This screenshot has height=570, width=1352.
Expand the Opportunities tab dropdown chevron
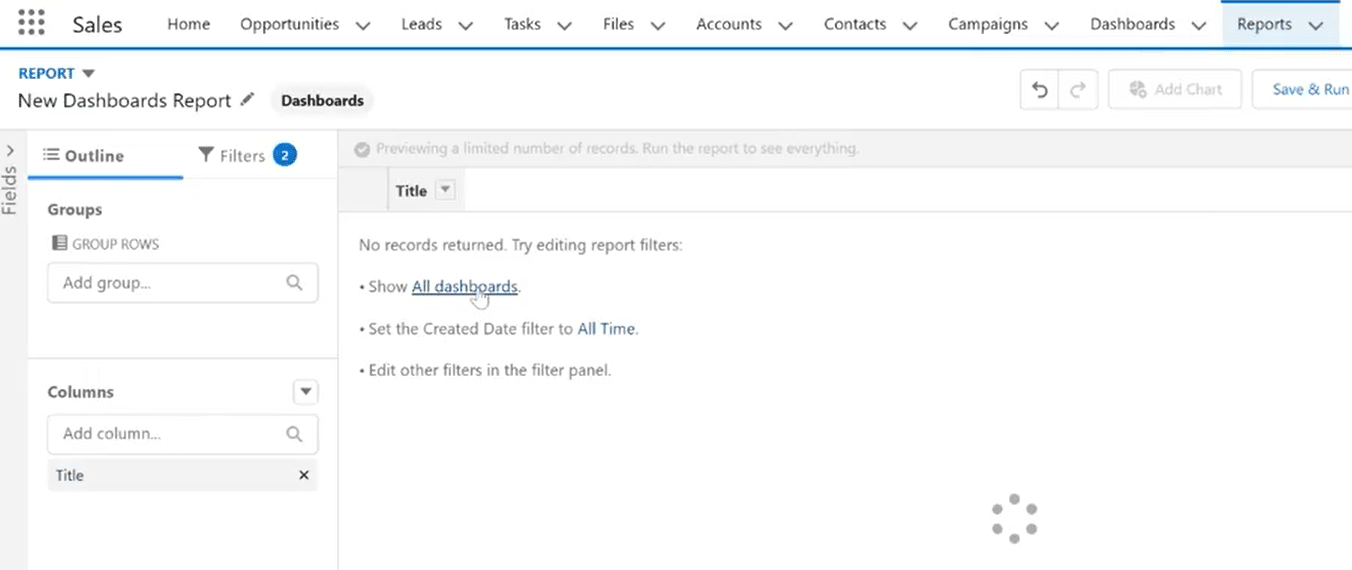(363, 25)
